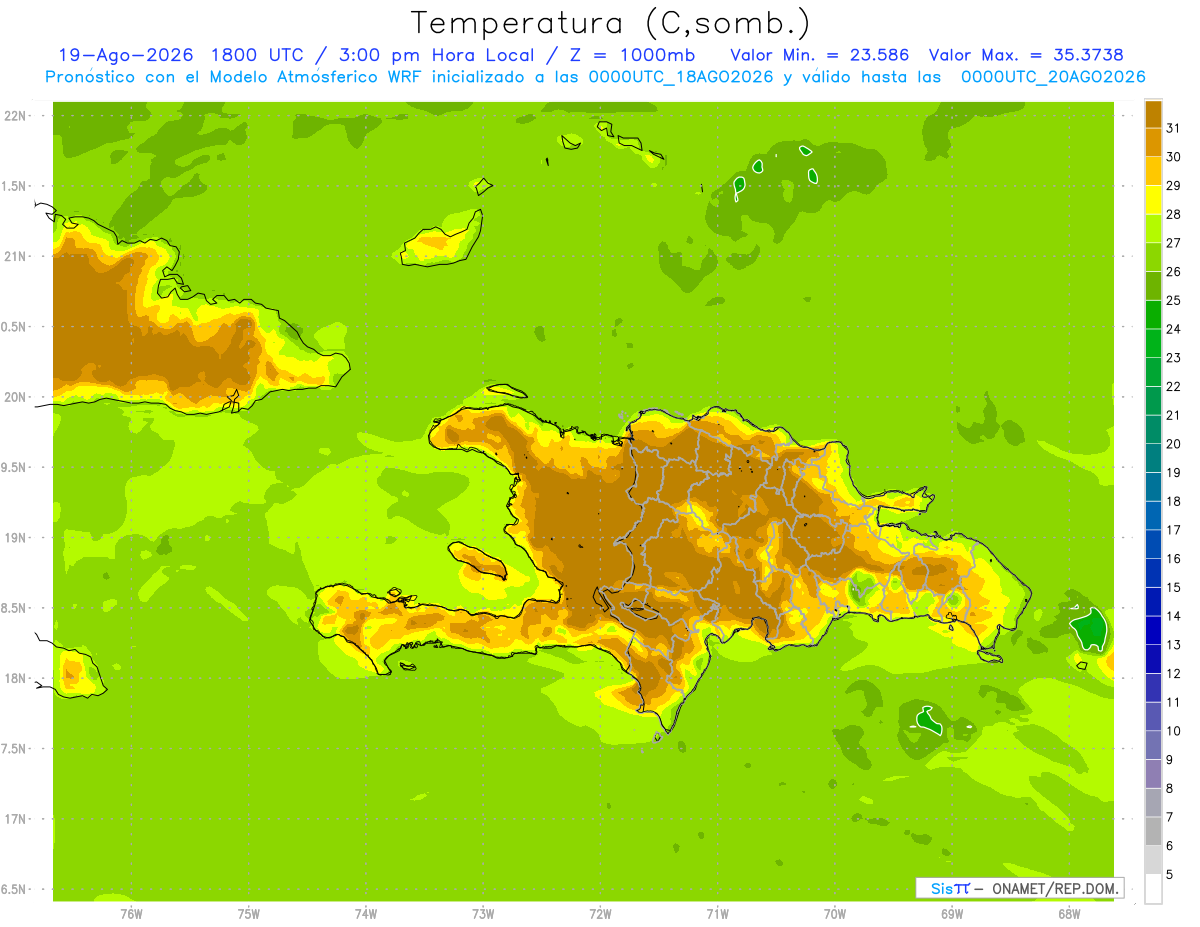Pick the yellow colorbar swatch between 28 and 29
Screen dimensions: 1200x927
click(1153, 200)
